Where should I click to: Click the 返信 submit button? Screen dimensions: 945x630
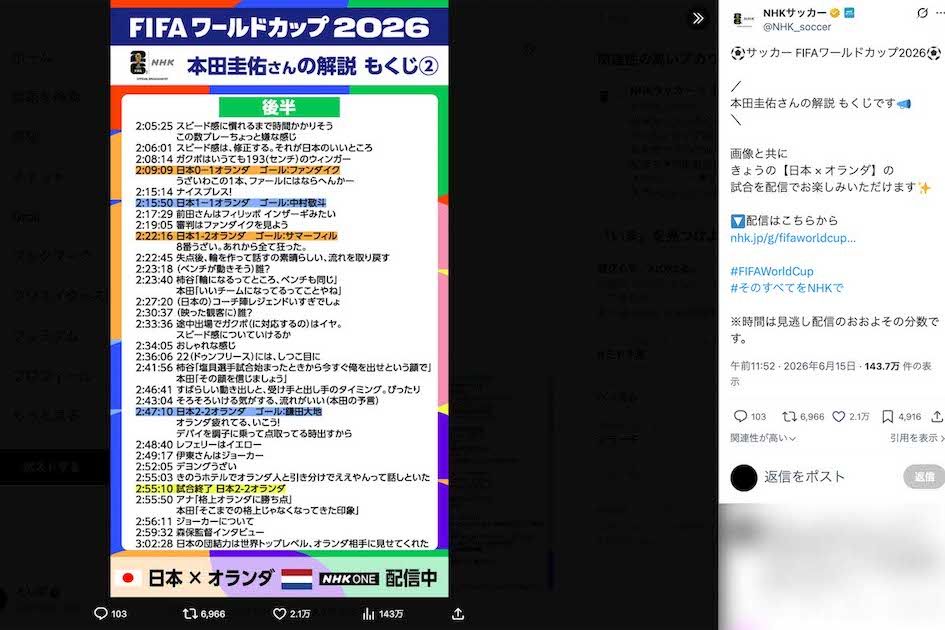924,477
